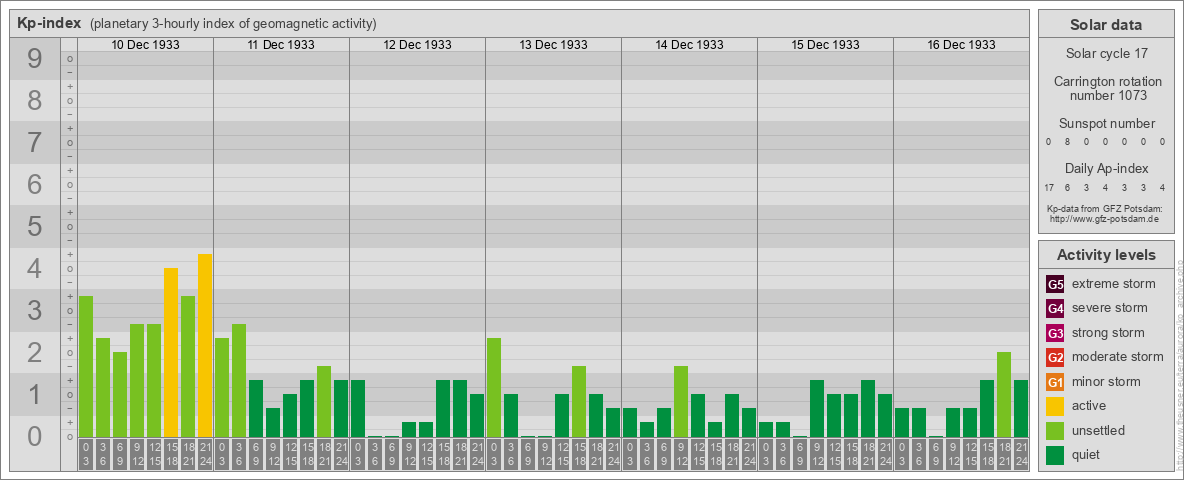This screenshot has width=1184, height=480.
Task: Click the 13 Dec 1933 date header
Action: coord(553,45)
